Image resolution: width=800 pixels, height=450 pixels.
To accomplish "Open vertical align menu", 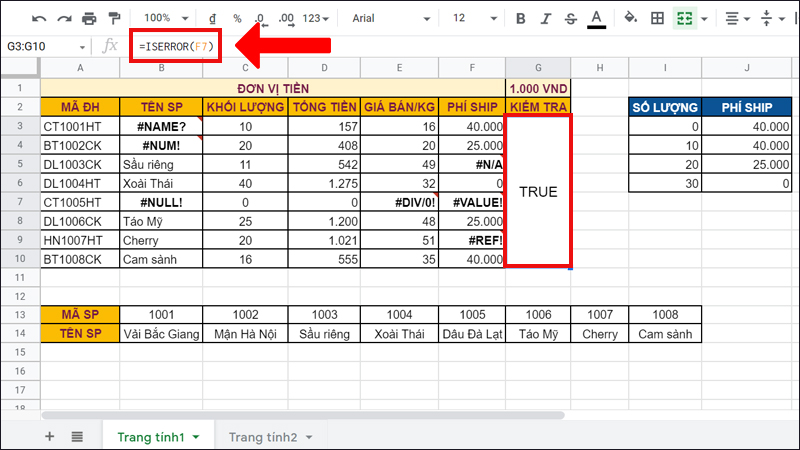I will [772, 19].
